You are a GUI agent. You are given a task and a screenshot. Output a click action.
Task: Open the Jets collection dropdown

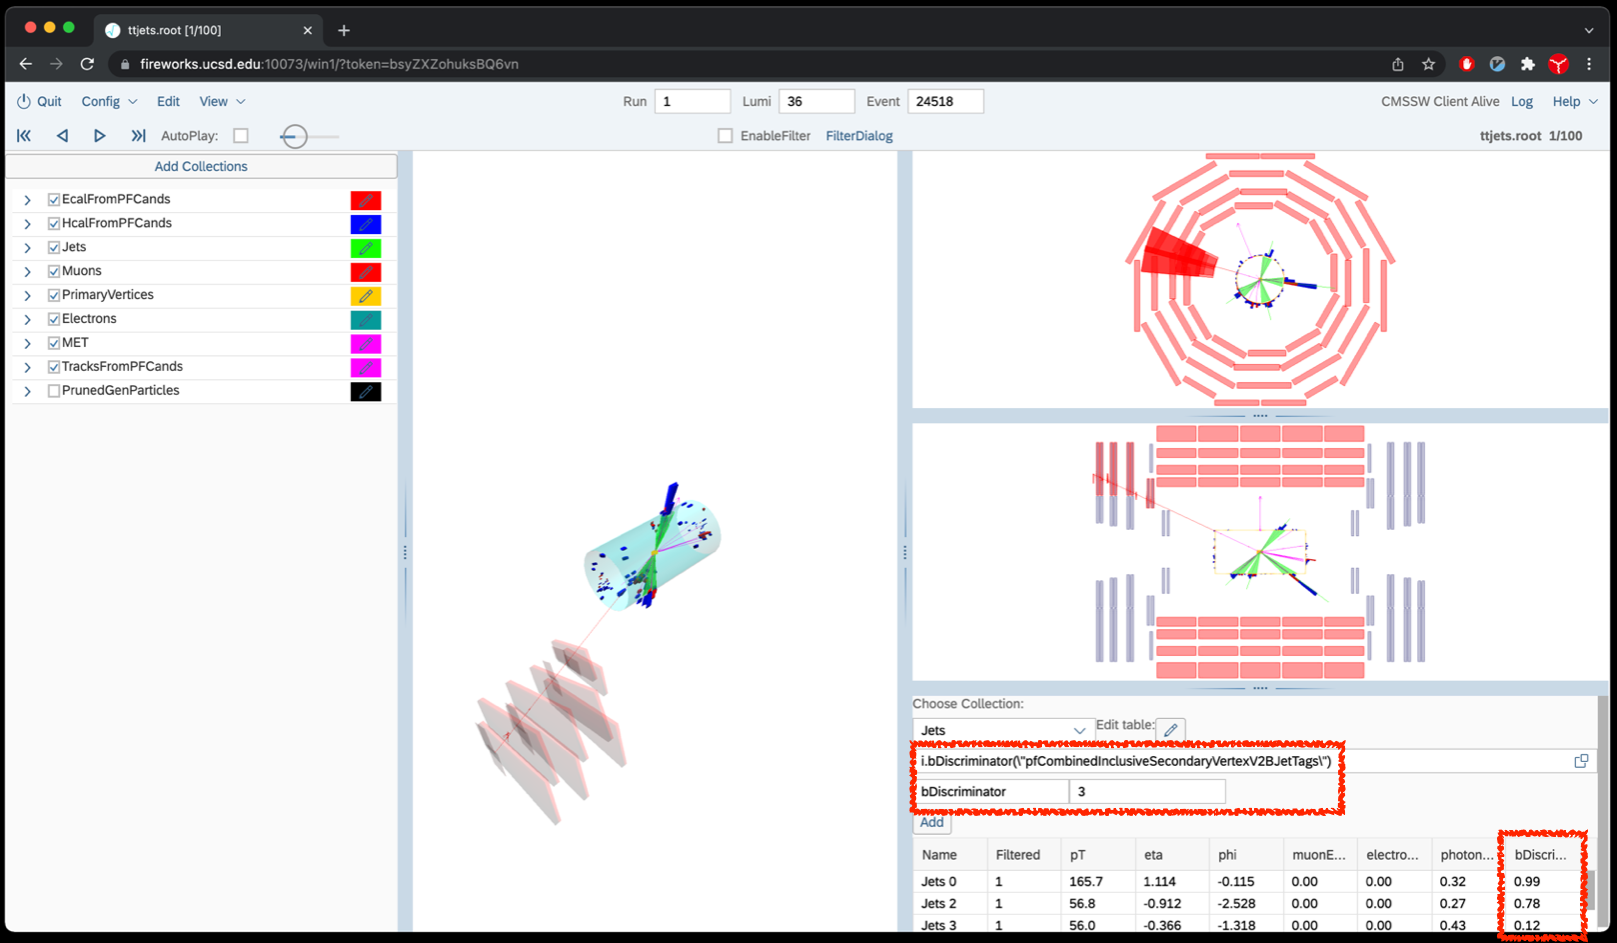pos(1002,730)
